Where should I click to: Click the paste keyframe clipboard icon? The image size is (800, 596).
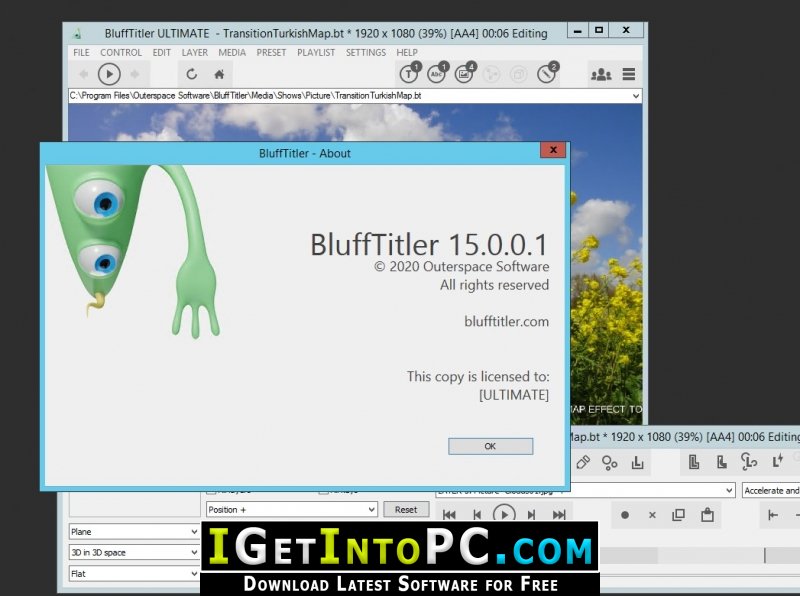[707, 514]
